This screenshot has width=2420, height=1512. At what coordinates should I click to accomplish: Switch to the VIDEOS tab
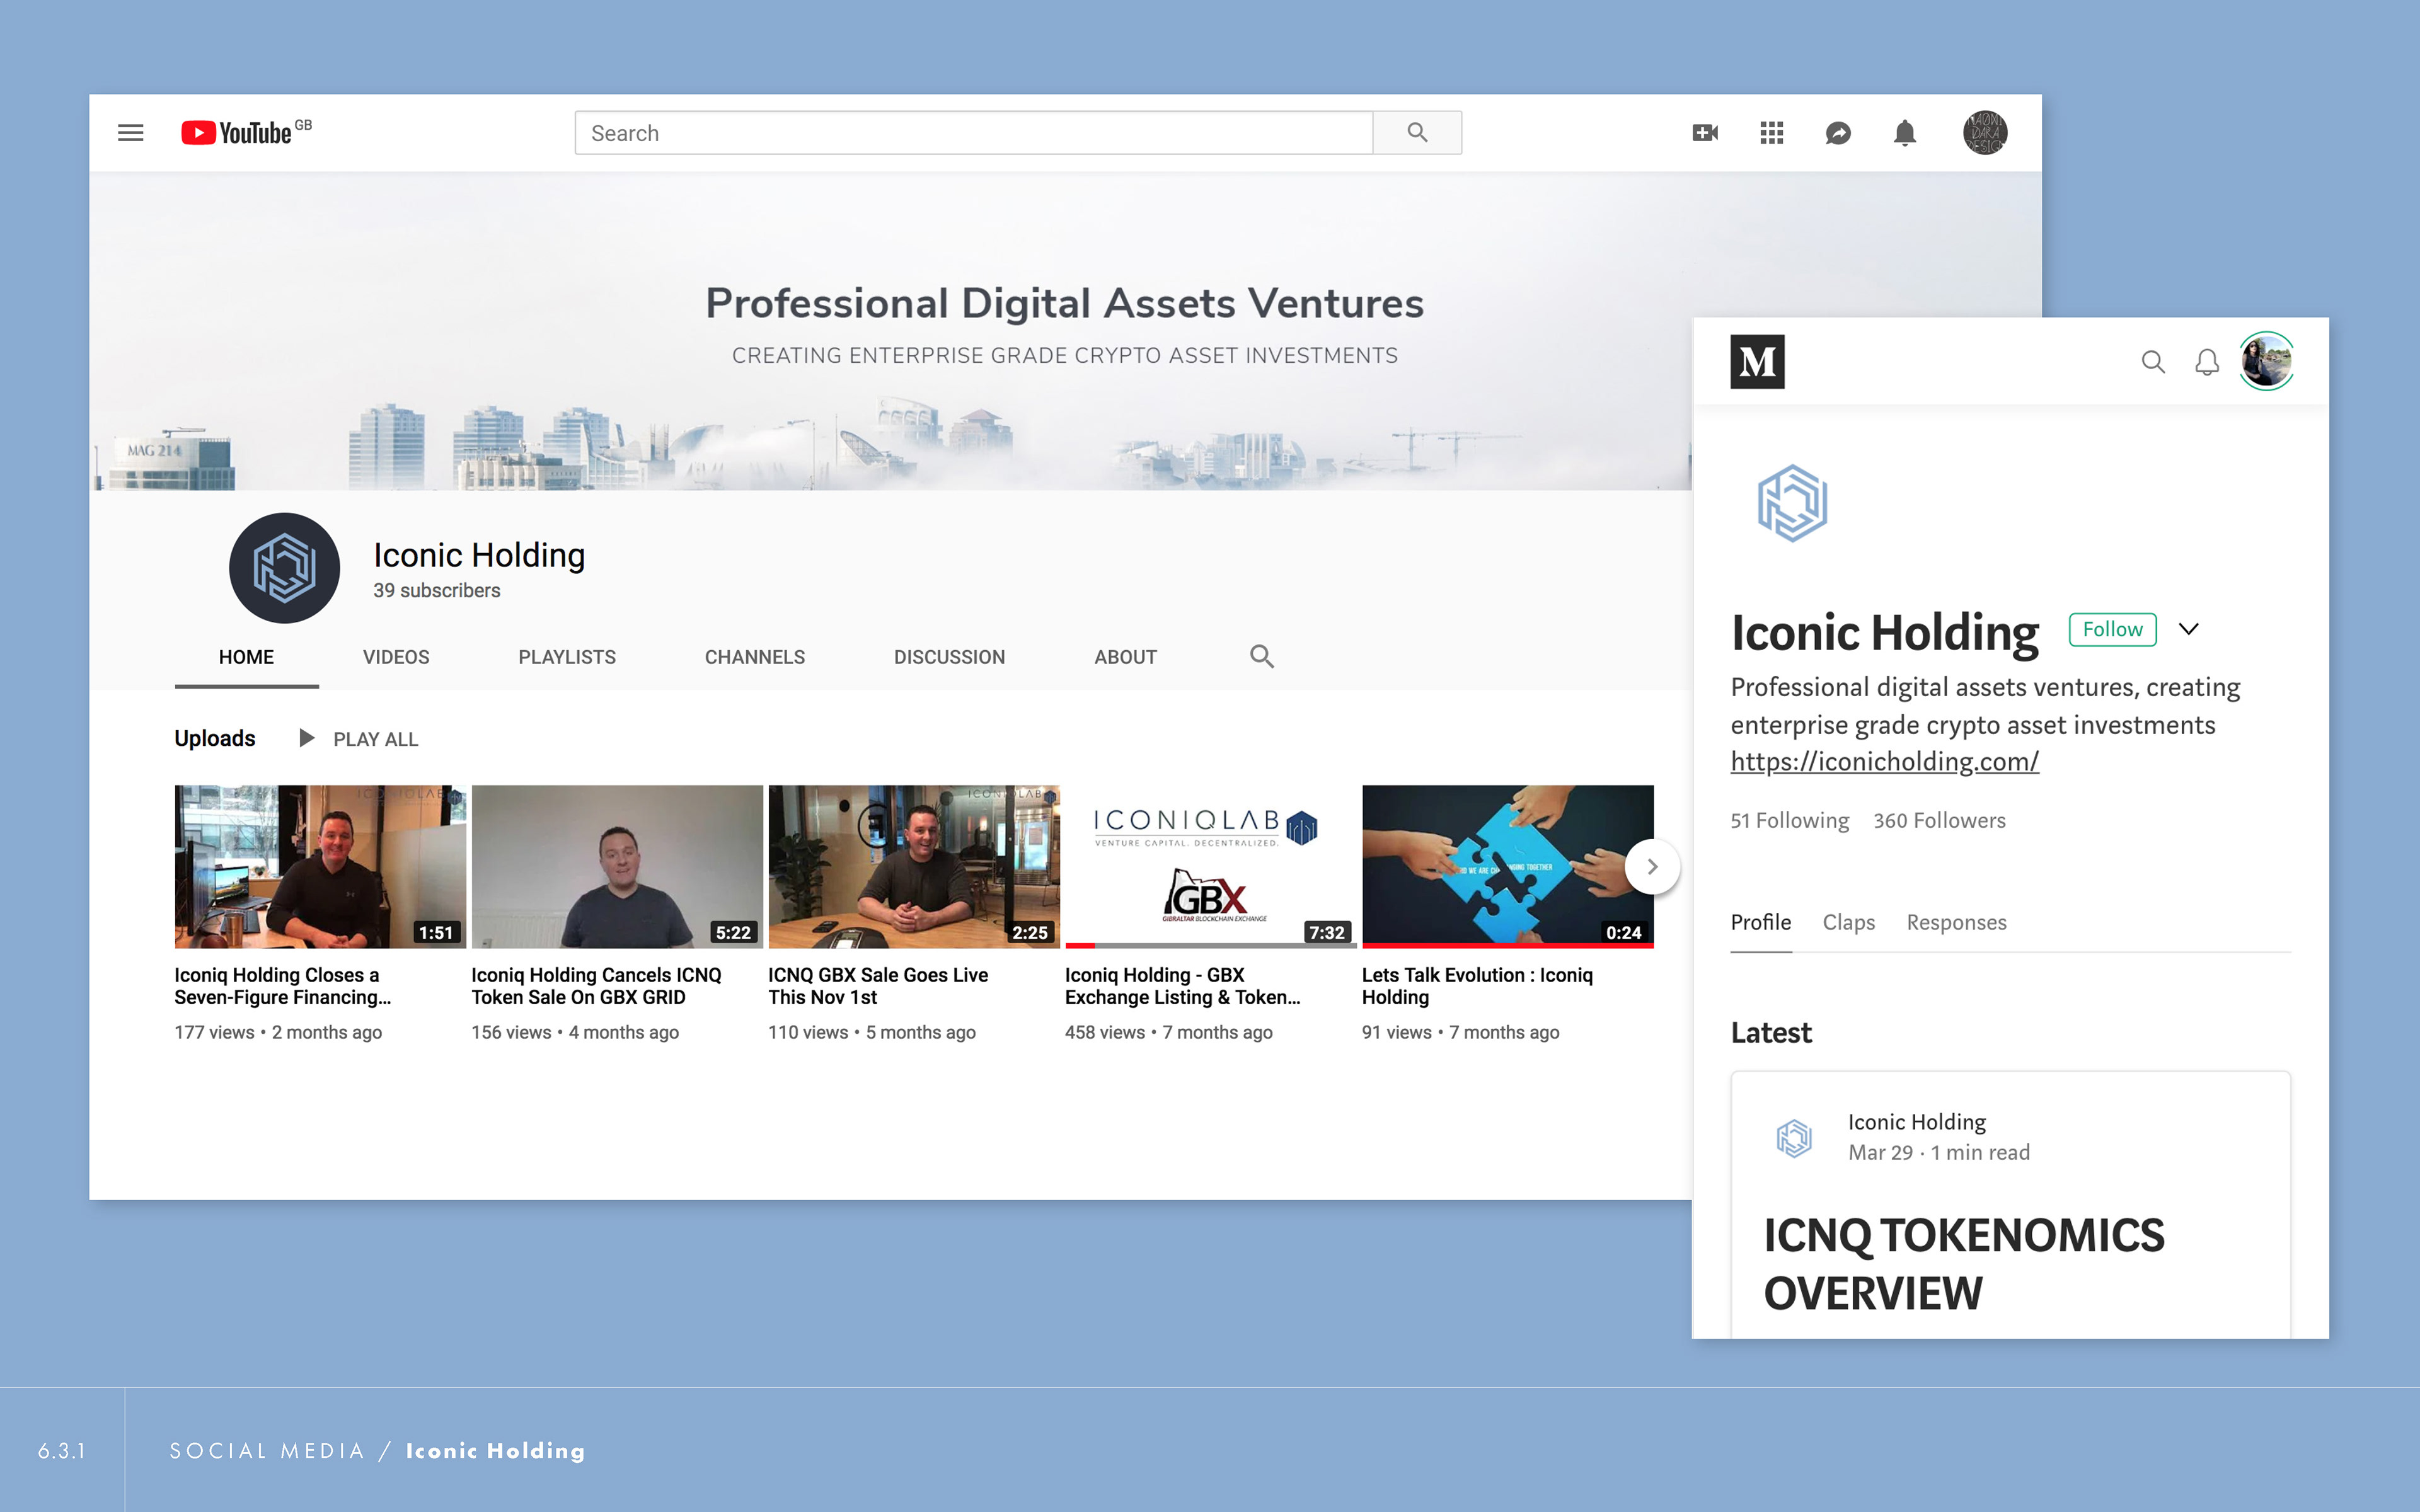[x=396, y=657]
